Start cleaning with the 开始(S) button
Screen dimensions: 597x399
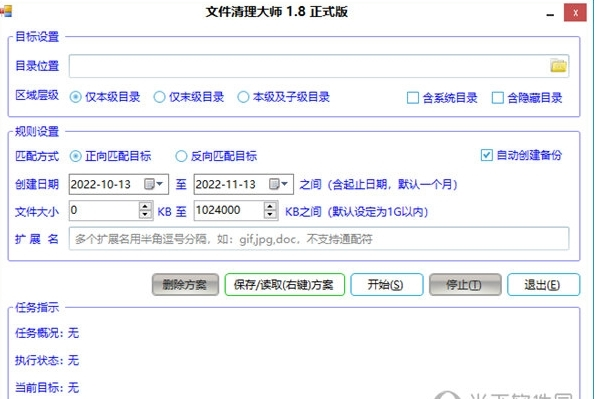pyautogui.click(x=386, y=284)
